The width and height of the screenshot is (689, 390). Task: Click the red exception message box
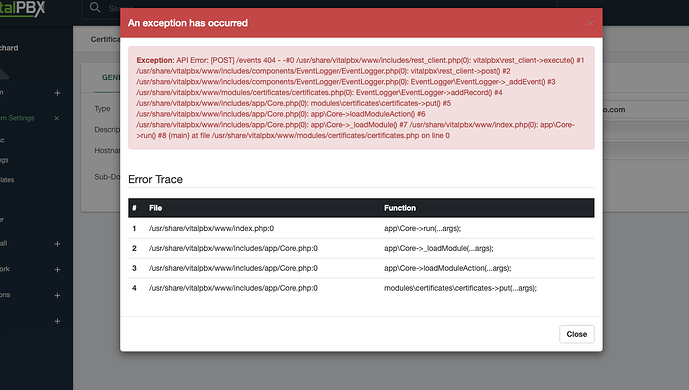[361, 98]
